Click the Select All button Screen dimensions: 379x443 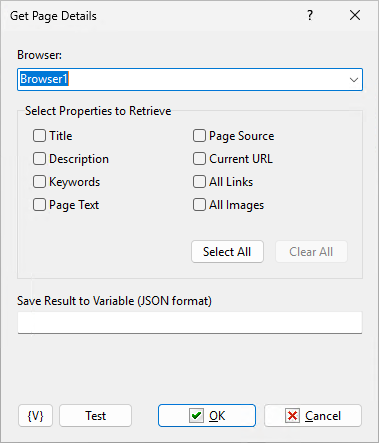[227, 252]
